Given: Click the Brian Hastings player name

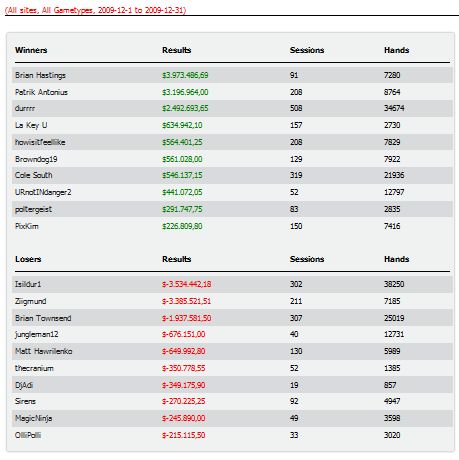Looking at the screenshot, I should [x=40, y=75].
